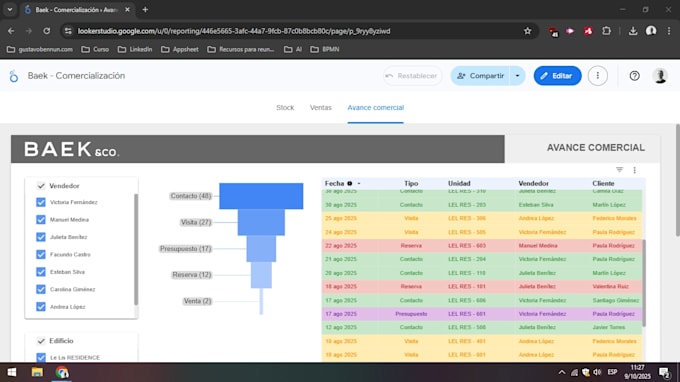This screenshot has width=680, height=382.
Task: Open Looker Studio account avatar
Action: coord(660,76)
